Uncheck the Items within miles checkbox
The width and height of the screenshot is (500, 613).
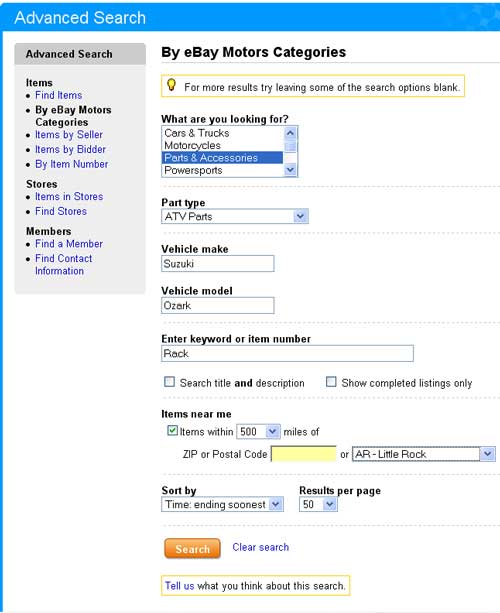pyautogui.click(x=172, y=430)
